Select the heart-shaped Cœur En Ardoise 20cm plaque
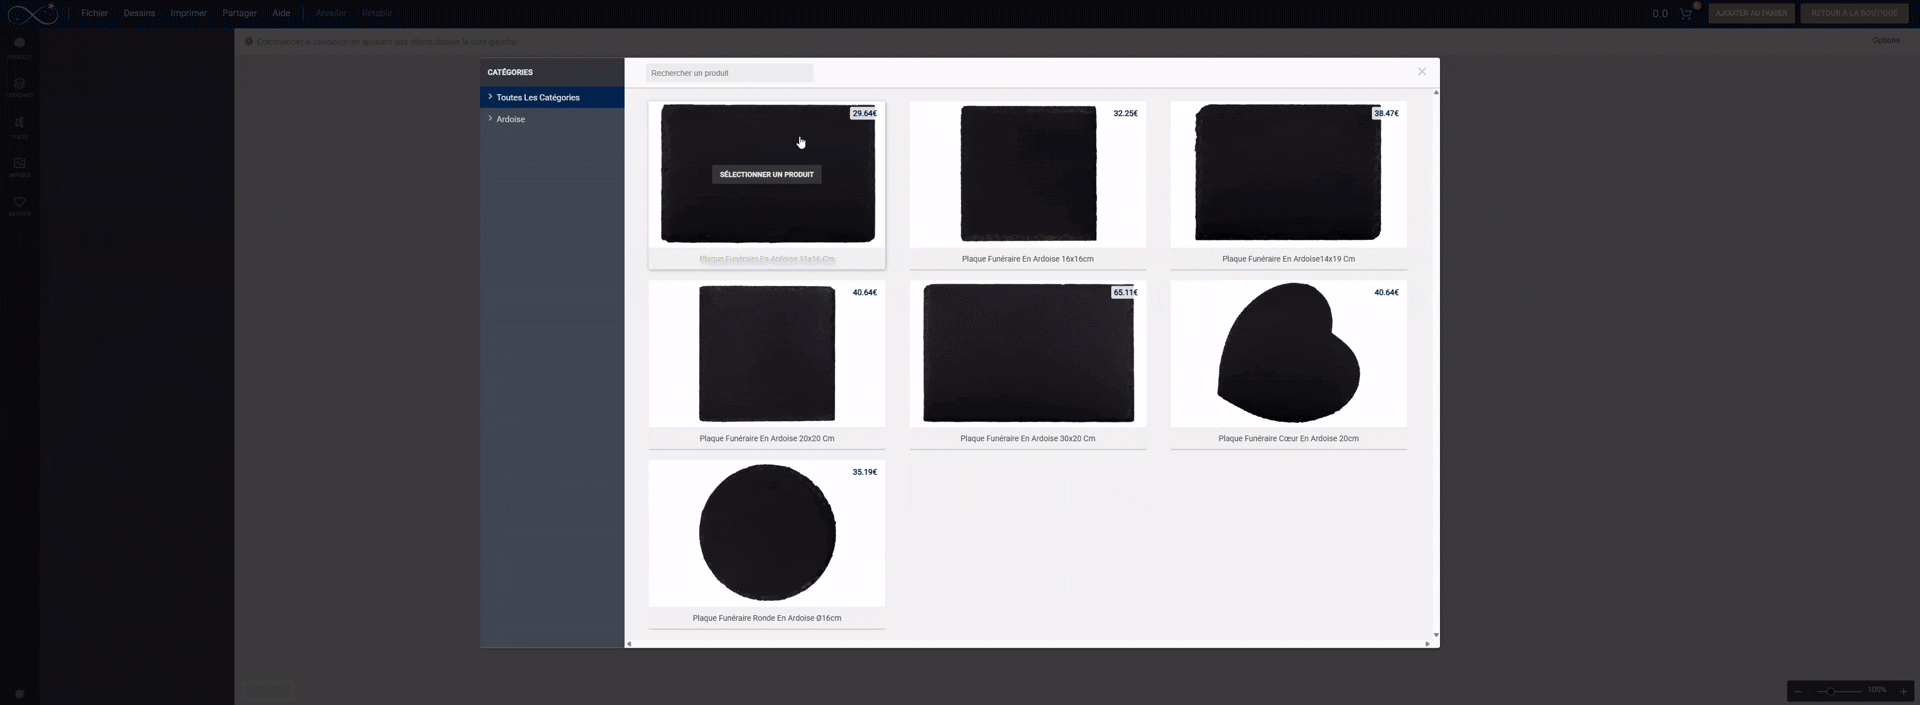The height and width of the screenshot is (705, 1920). pyautogui.click(x=1288, y=354)
